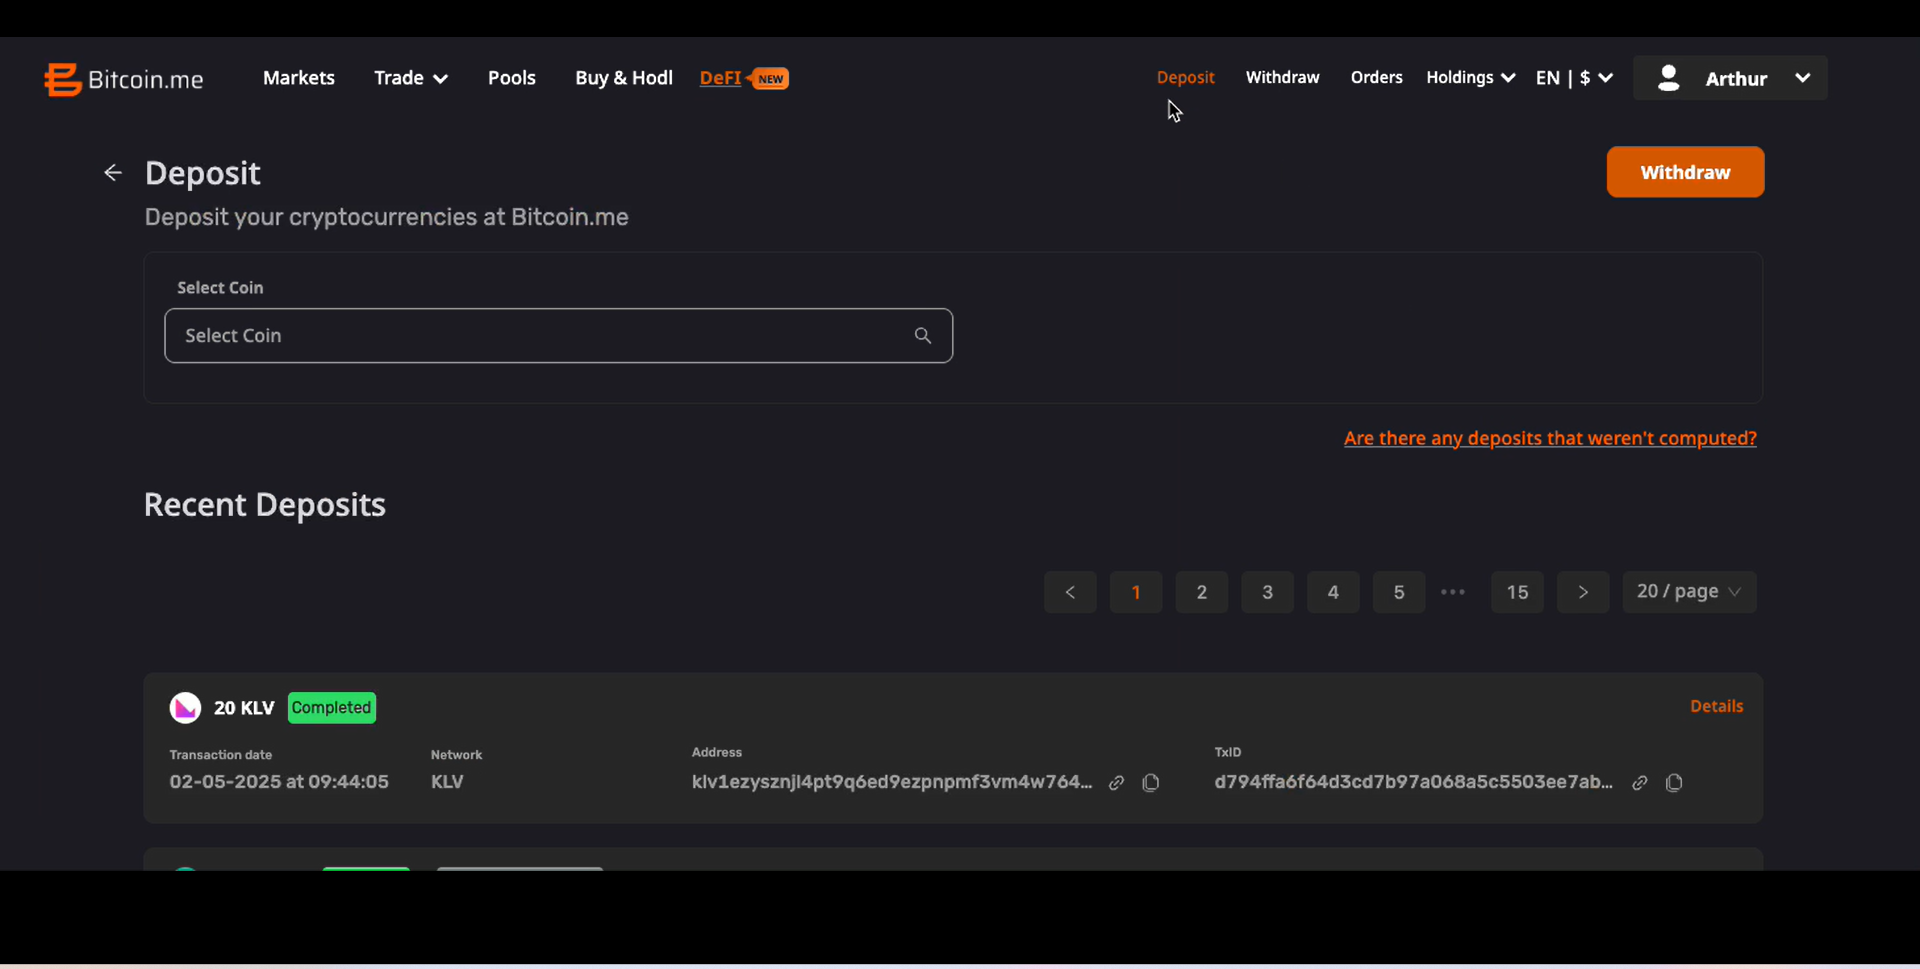Open the KLV address link icon

pyautogui.click(x=1117, y=783)
